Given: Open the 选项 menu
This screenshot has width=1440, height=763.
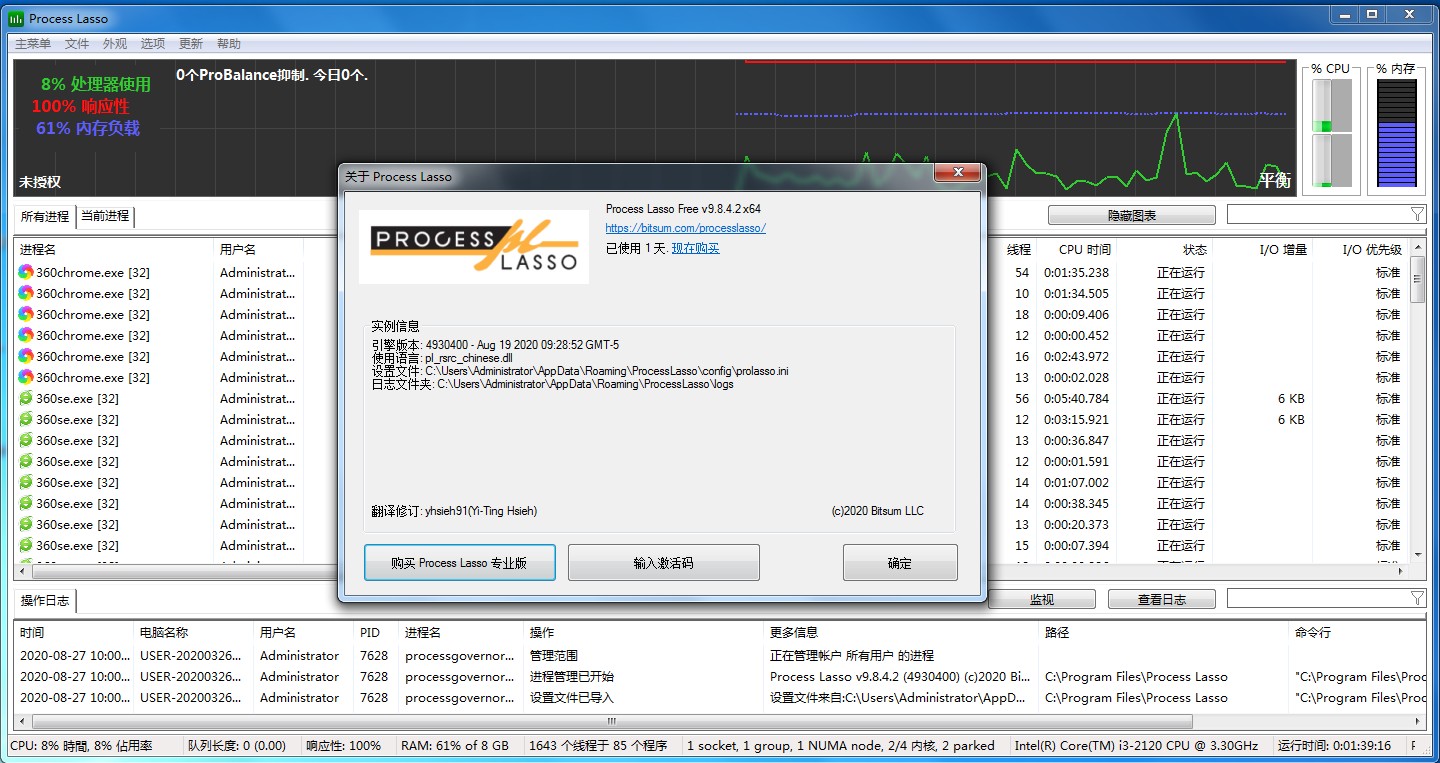Looking at the screenshot, I should 153,44.
